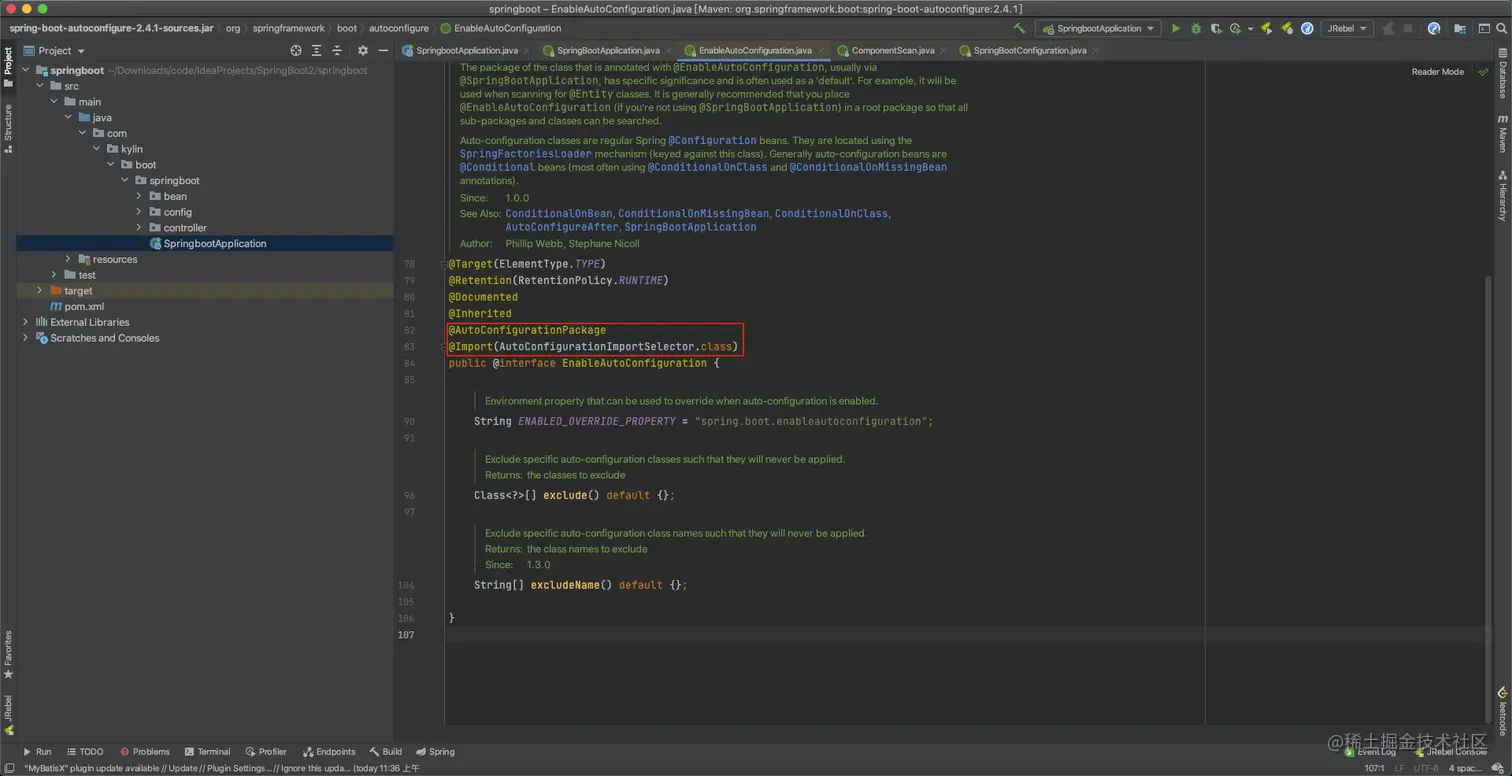Open the Spring tool window
This screenshot has width=1512, height=776.
pyautogui.click(x=436, y=752)
